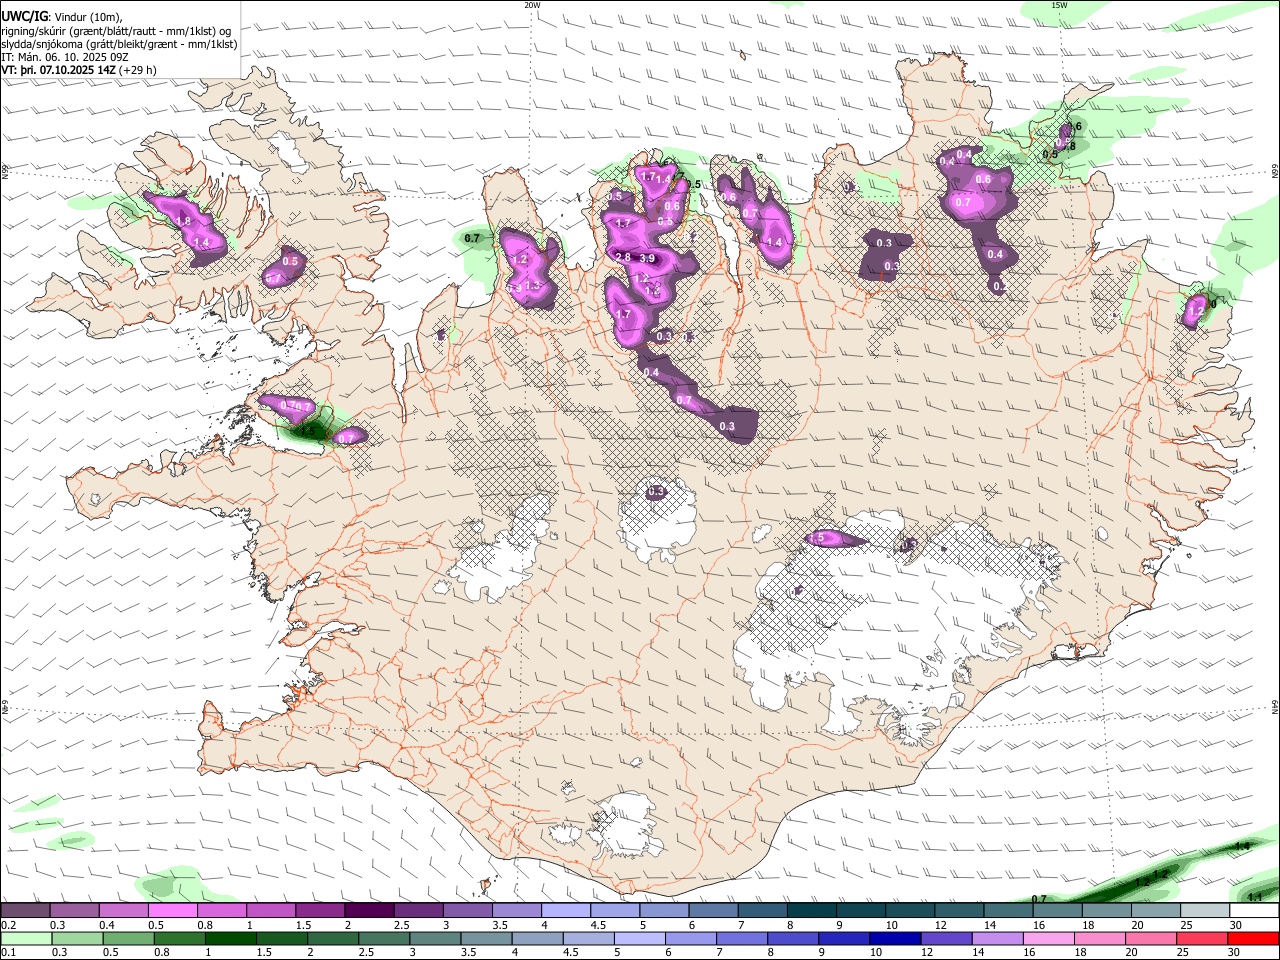Click the red rain swatch starting at 25
Image resolution: width=1280 pixels, height=960 pixels.
(1203, 938)
